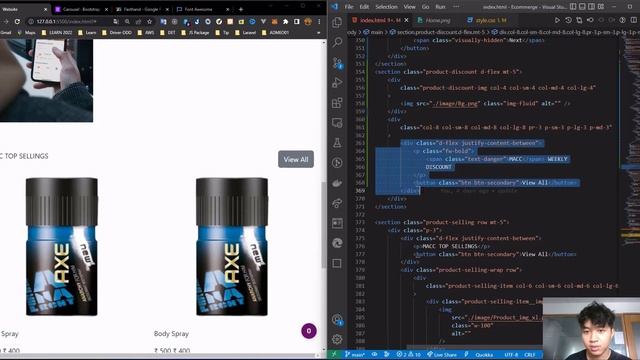640x360 pixels.
Task: Open the Search view in VS Code
Action: (x=337, y=42)
